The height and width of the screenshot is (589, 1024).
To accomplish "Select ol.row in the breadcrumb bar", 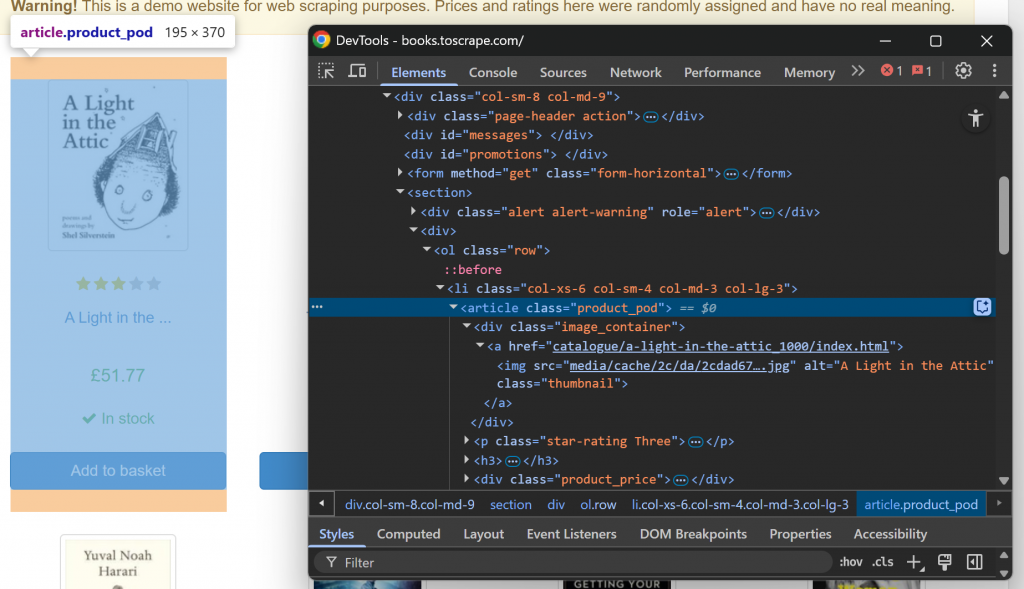I will click(598, 504).
